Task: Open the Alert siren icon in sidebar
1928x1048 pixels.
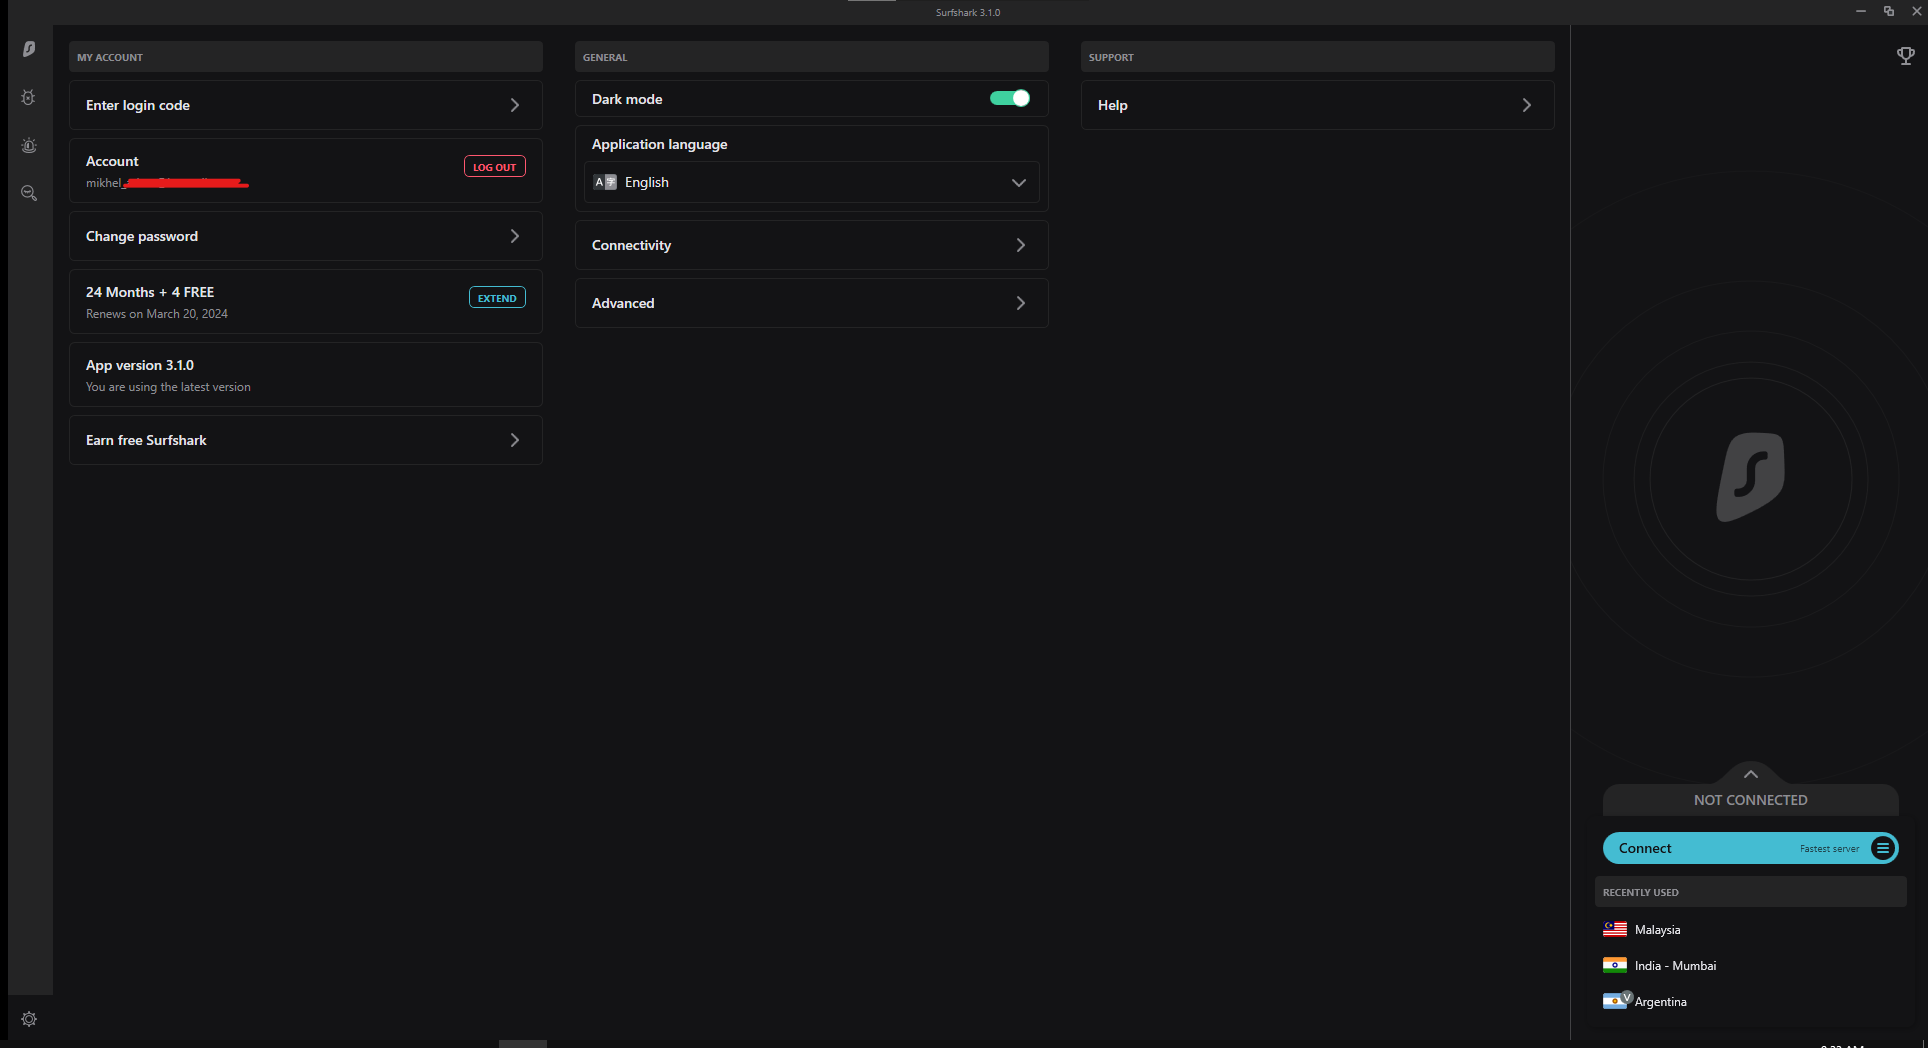Action: [x=29, y=146]
